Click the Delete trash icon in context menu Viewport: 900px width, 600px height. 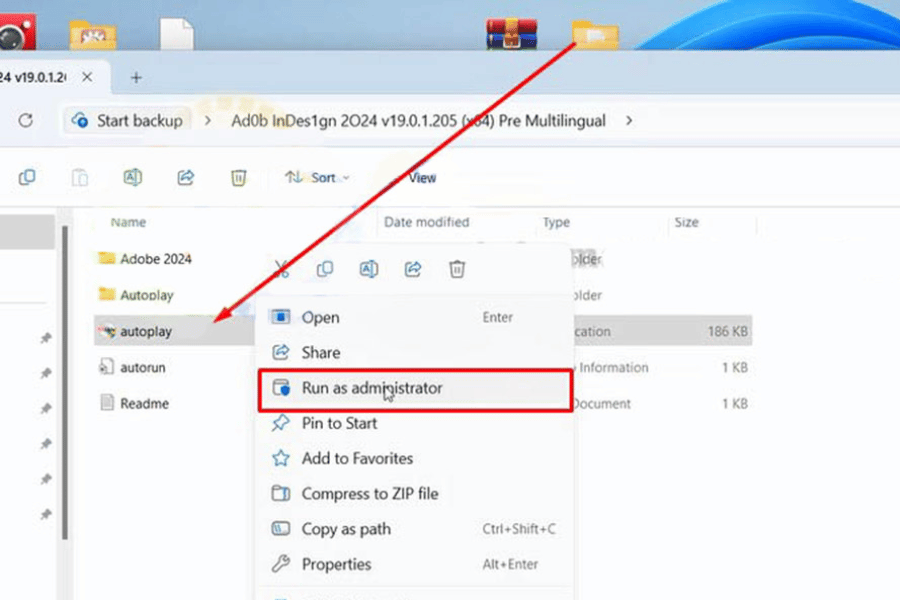457,269
